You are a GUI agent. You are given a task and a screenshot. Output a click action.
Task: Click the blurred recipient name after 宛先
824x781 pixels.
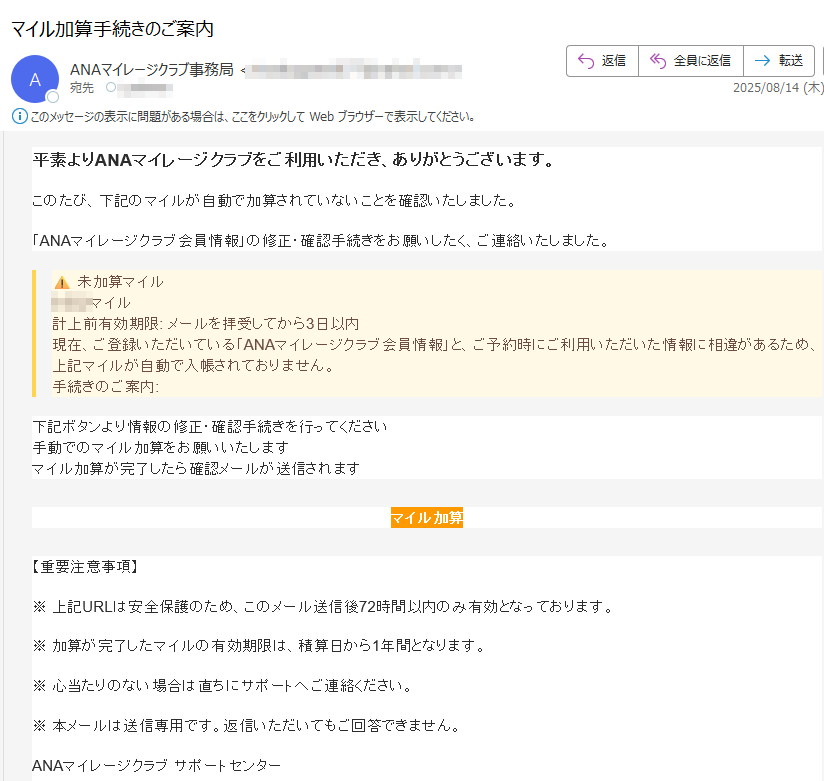click(146, 88)
